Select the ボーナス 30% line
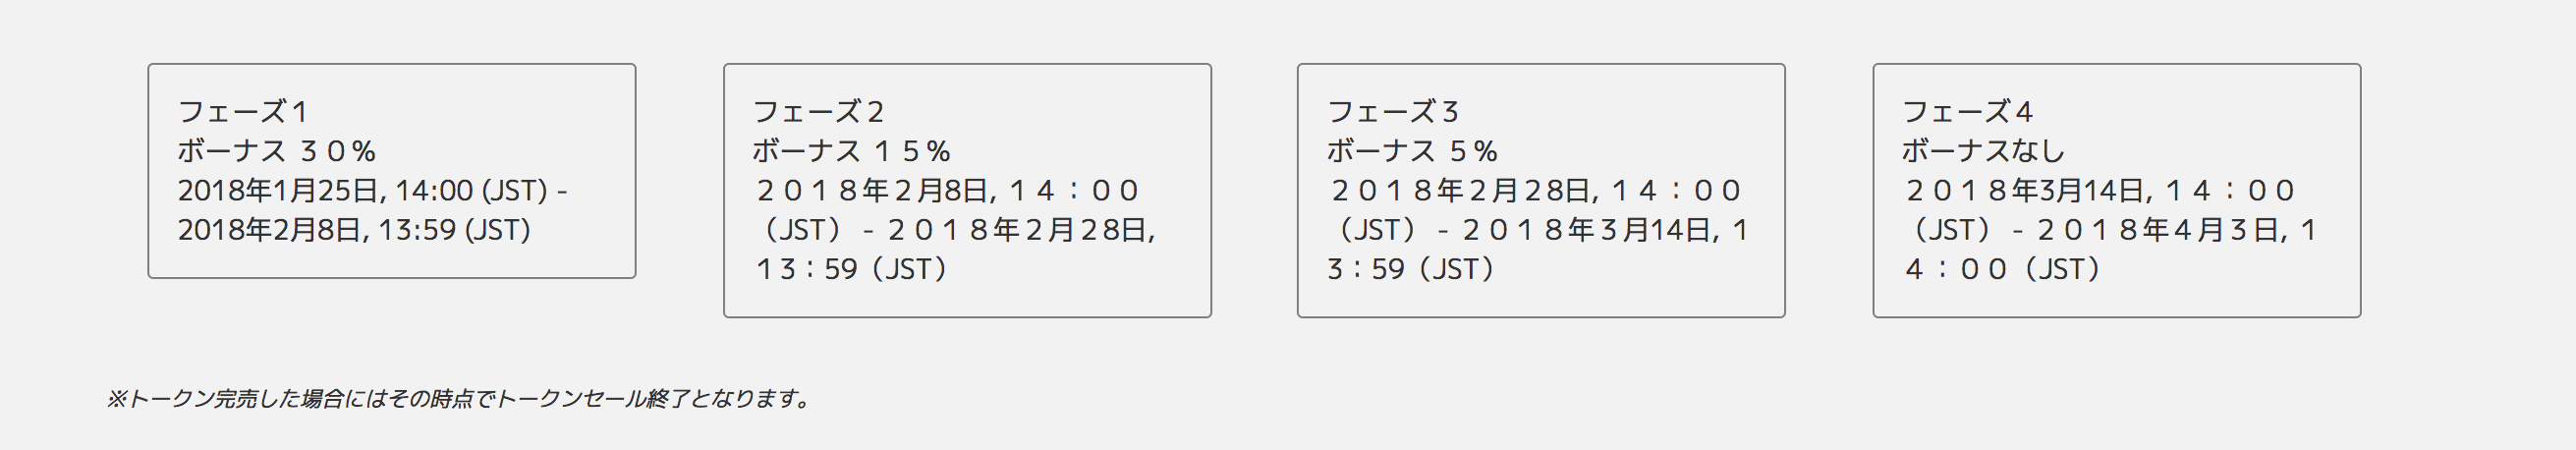Image resolution: width=2576 pixels, height=450 pixels. (277, 151)
